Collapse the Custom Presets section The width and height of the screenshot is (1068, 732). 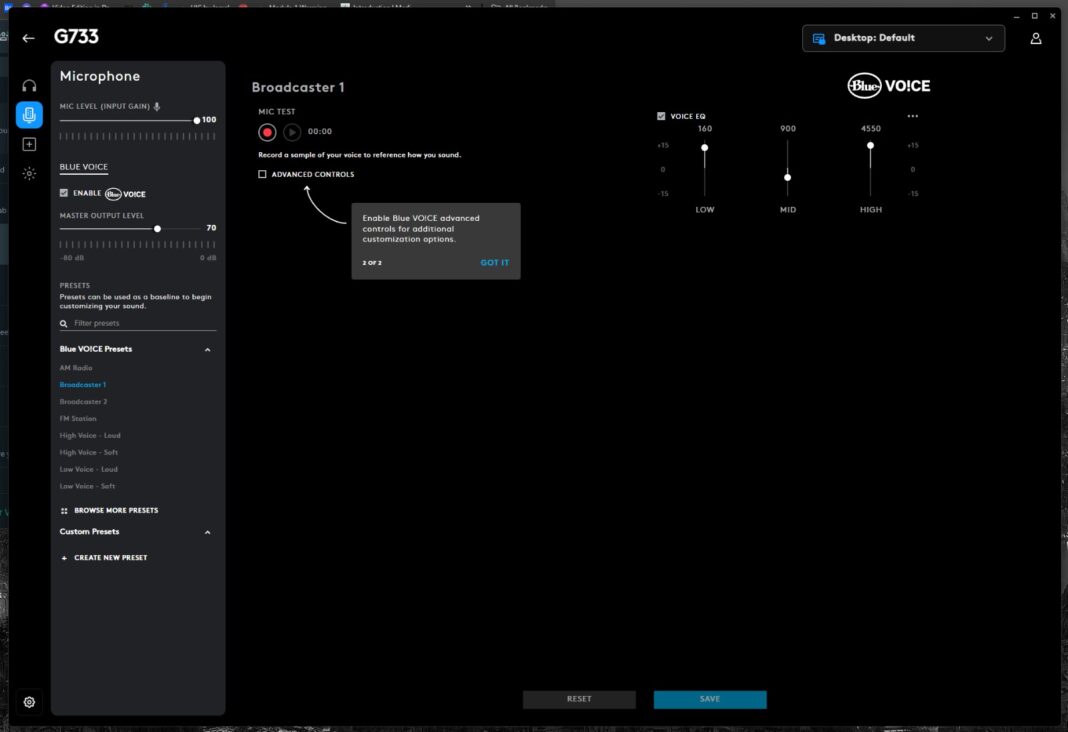(208, 532)
